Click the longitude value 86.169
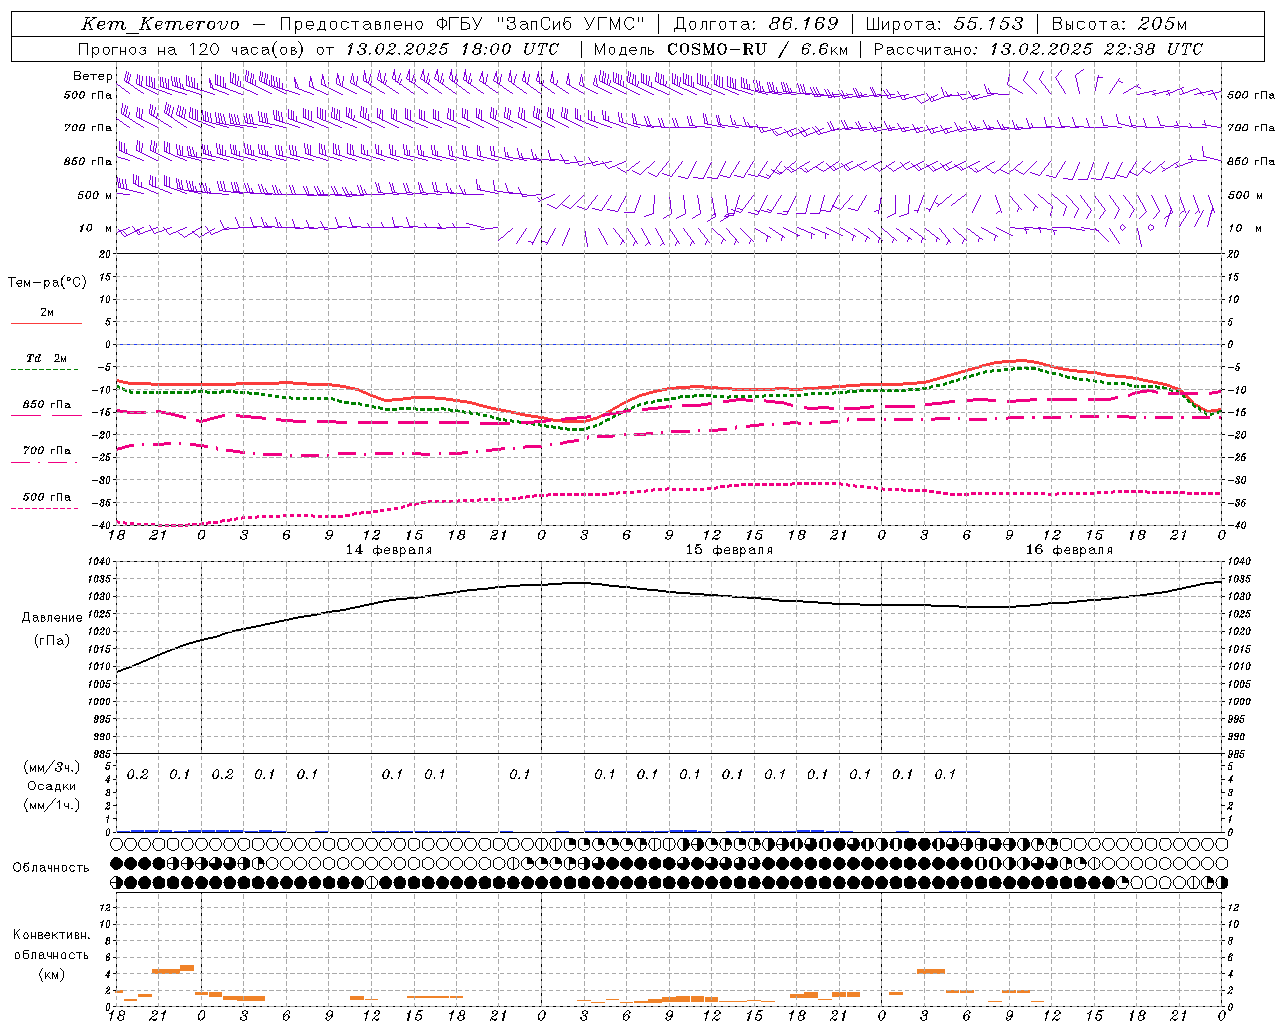Screen dimensions: 1280x1024 click(x=803, y=24)
